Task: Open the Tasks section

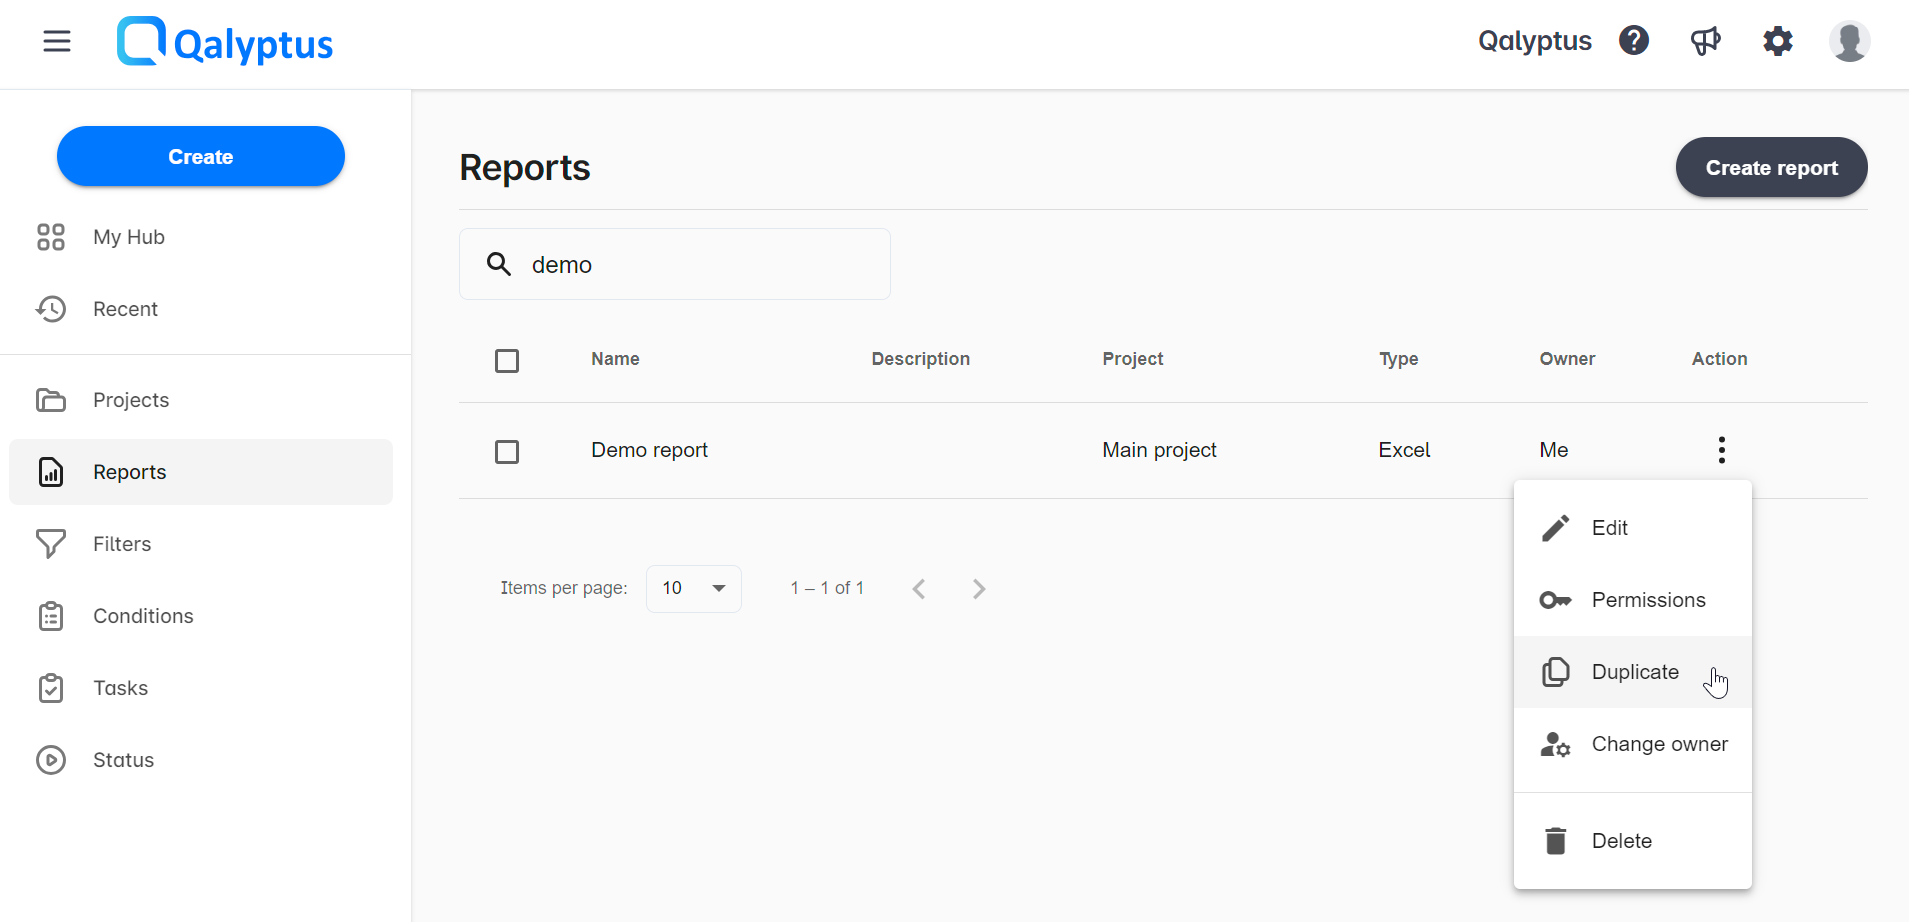Action: click(x=120, y=688)
